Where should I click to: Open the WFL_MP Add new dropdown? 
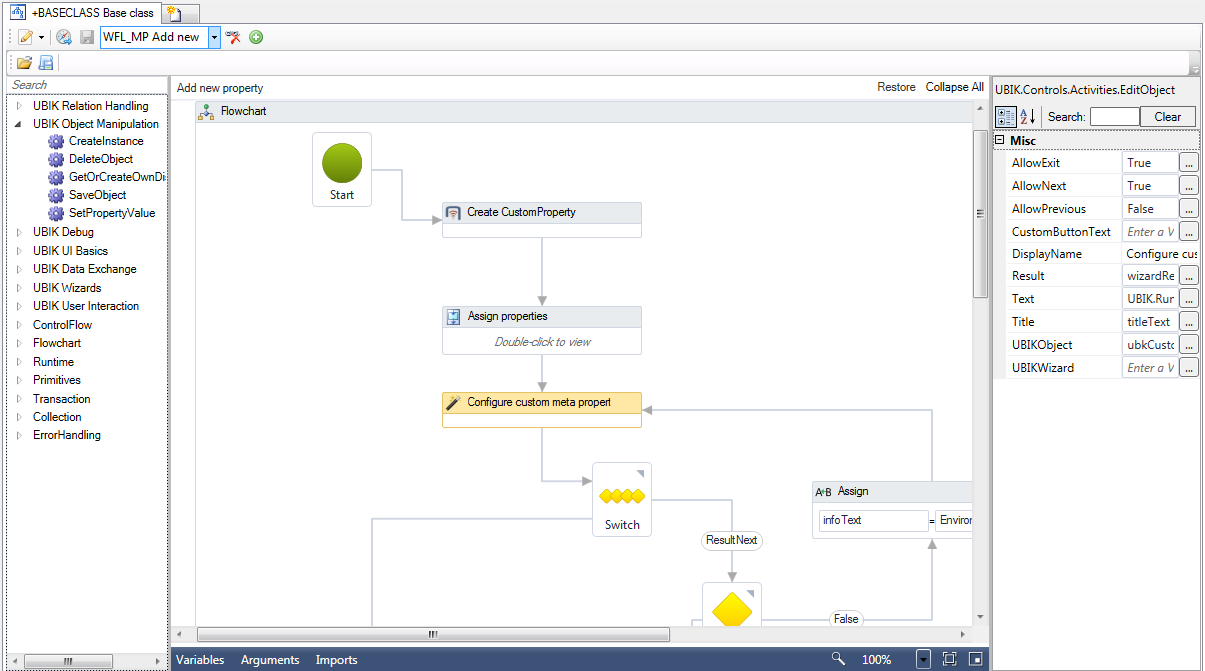(214, 37)
